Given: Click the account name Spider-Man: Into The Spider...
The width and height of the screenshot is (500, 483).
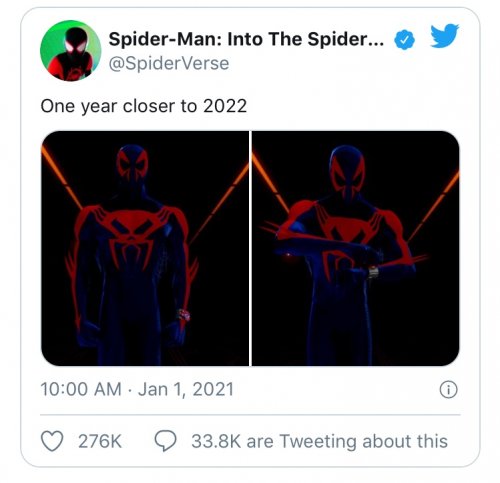Looking at the screenshot, I should pyautogui.click(x=246, y=39).
